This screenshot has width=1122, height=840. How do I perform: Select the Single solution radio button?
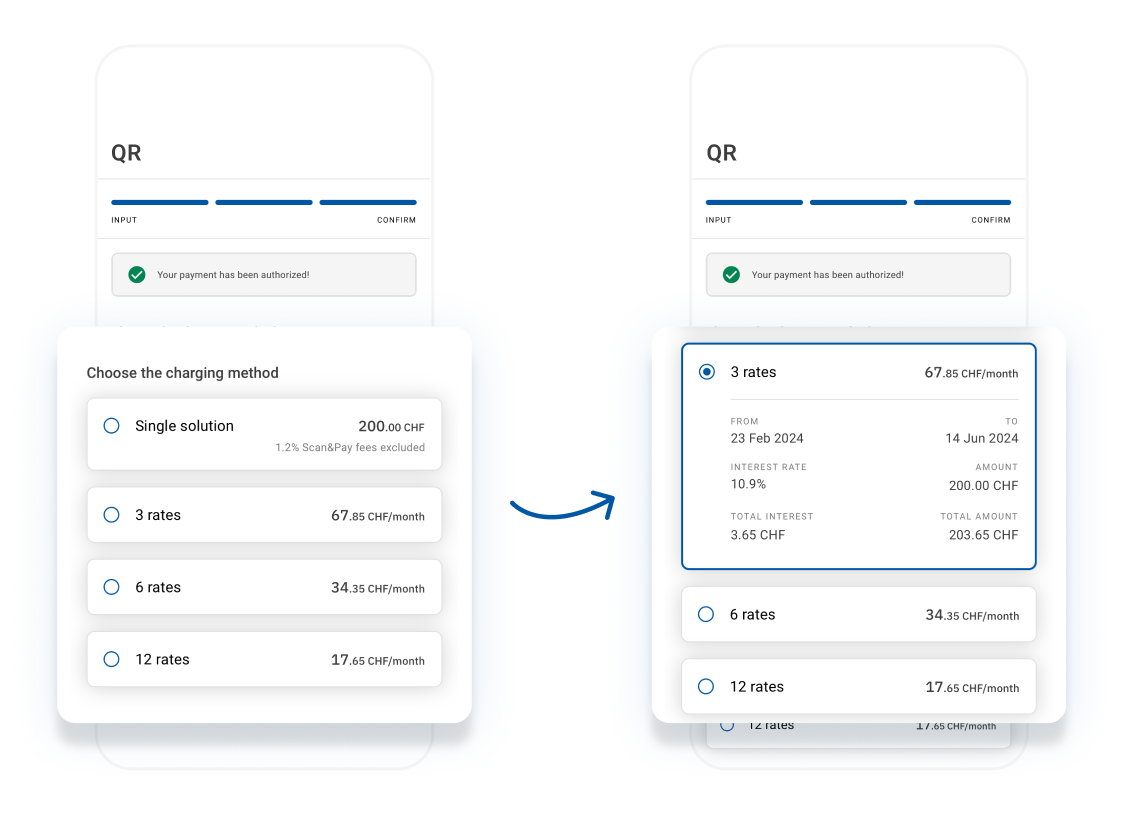(x=112, y=426)
